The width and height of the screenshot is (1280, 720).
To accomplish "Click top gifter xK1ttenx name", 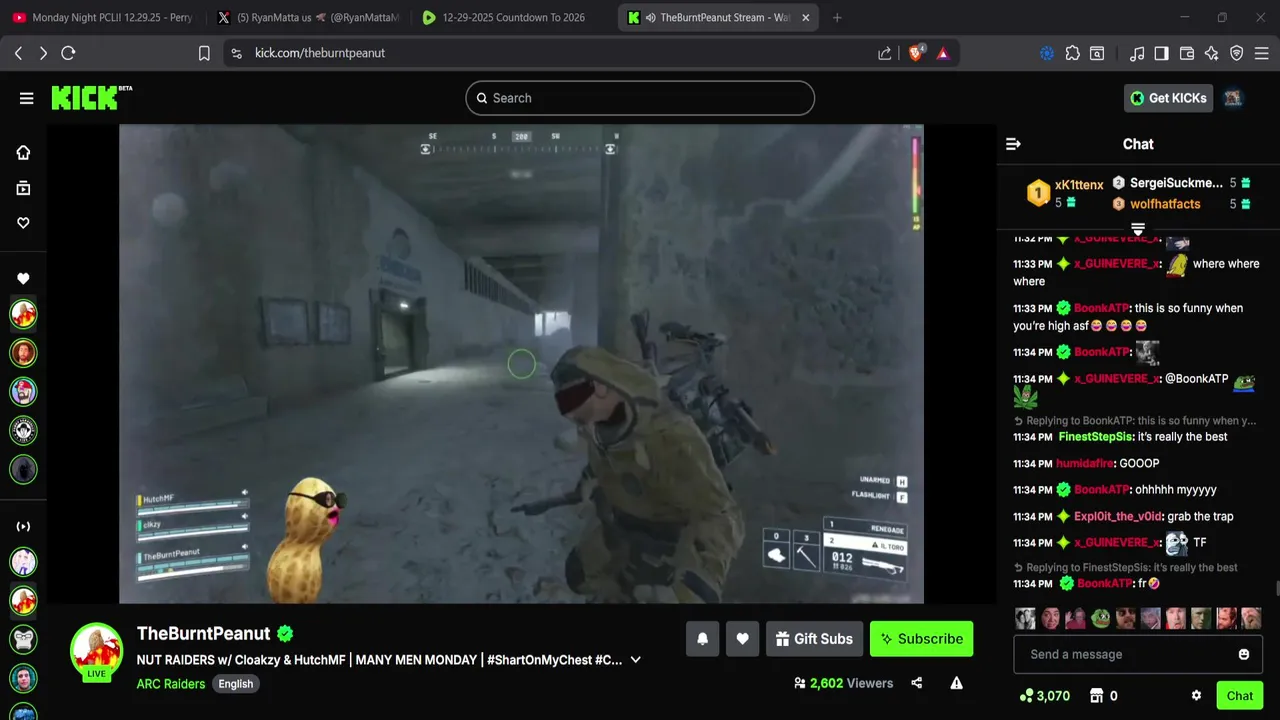I will coord(1079,185).
